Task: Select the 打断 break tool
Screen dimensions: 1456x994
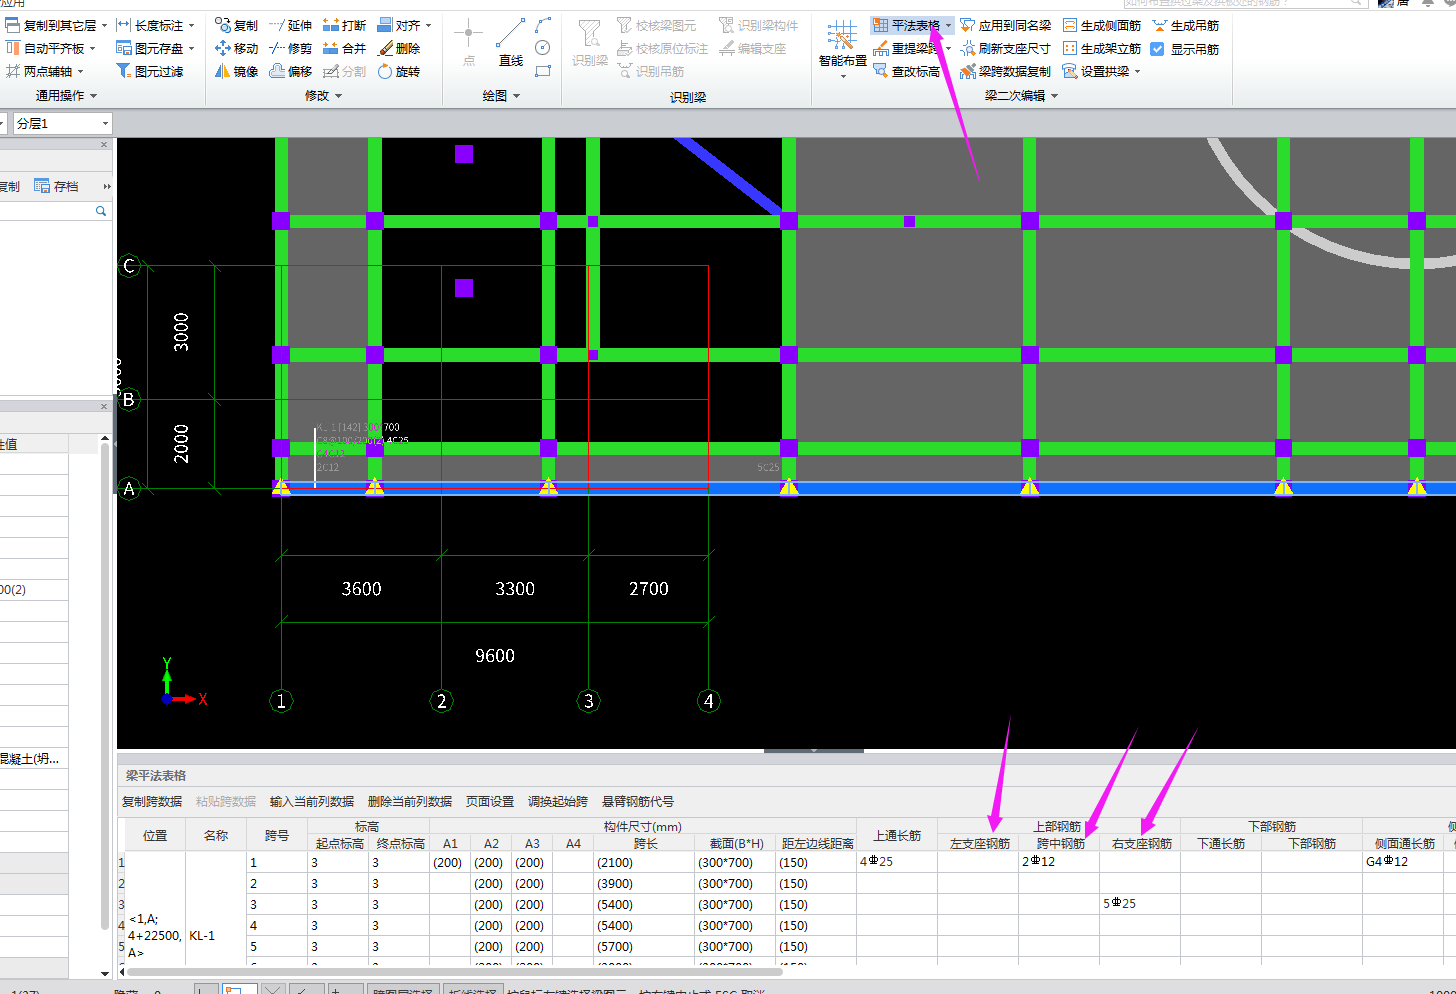Action: point(345,25)
